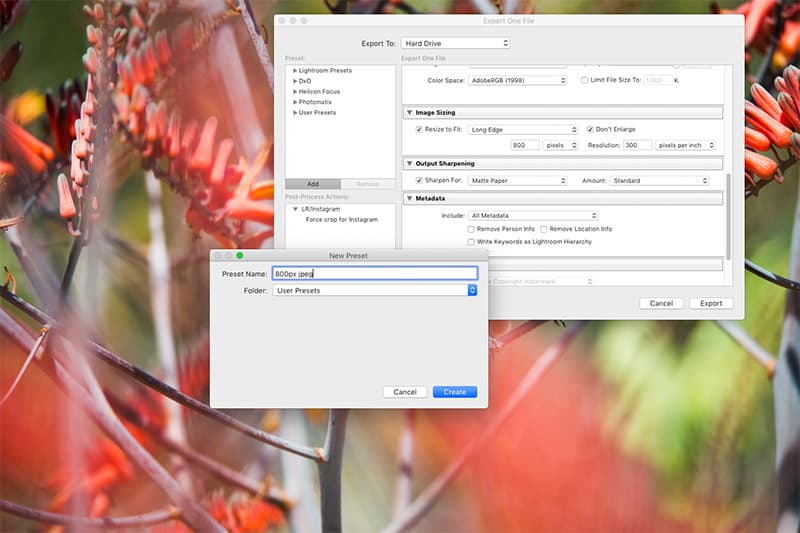Open the sharpening Amount dropdown
The height and width of the screenshot is (533, 800).
tap(659, 181)
